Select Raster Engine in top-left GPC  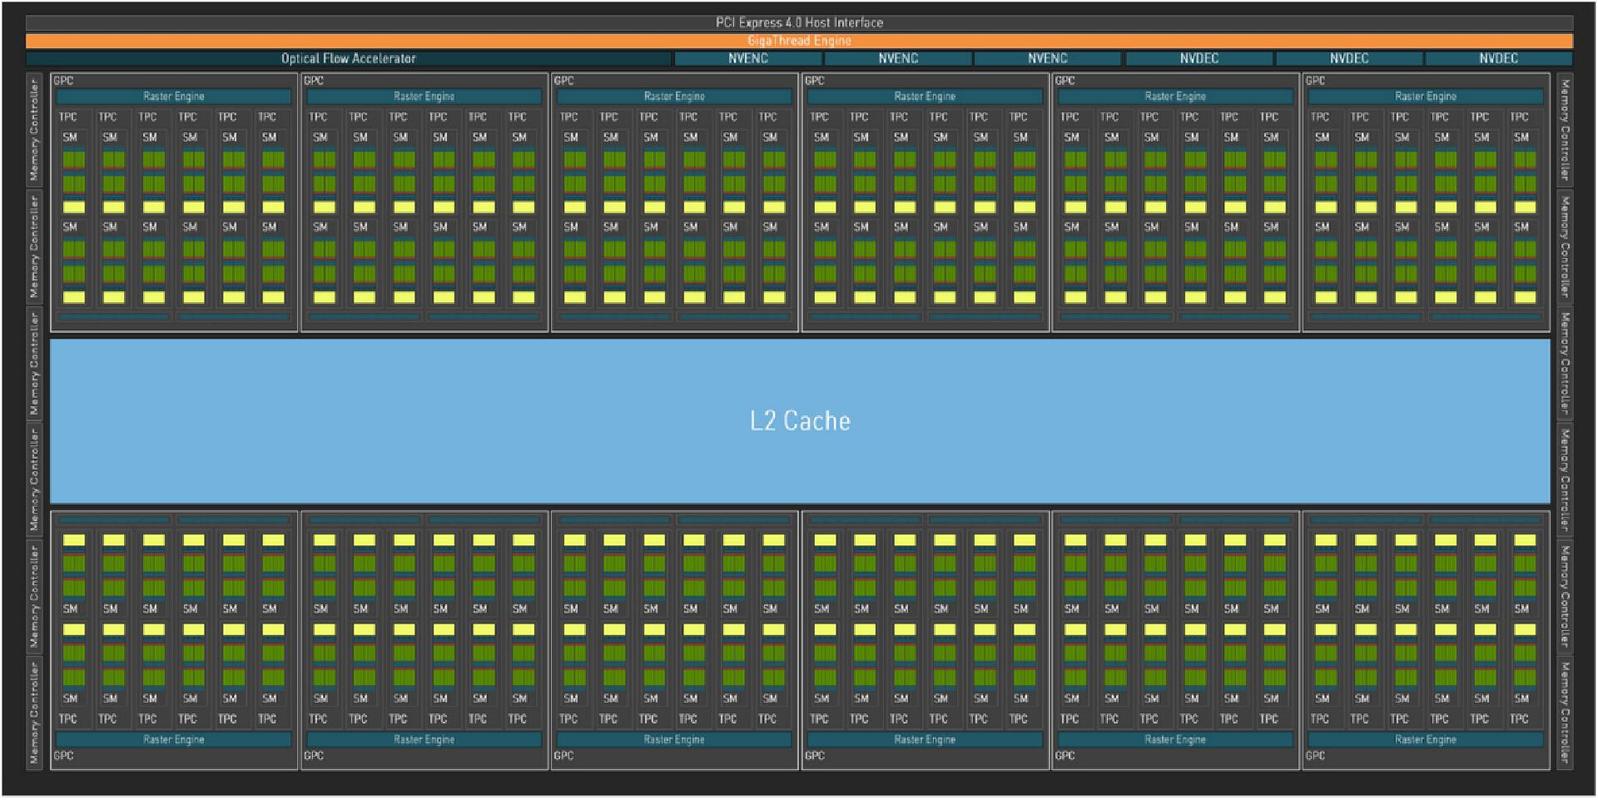(x=174, y=97)
